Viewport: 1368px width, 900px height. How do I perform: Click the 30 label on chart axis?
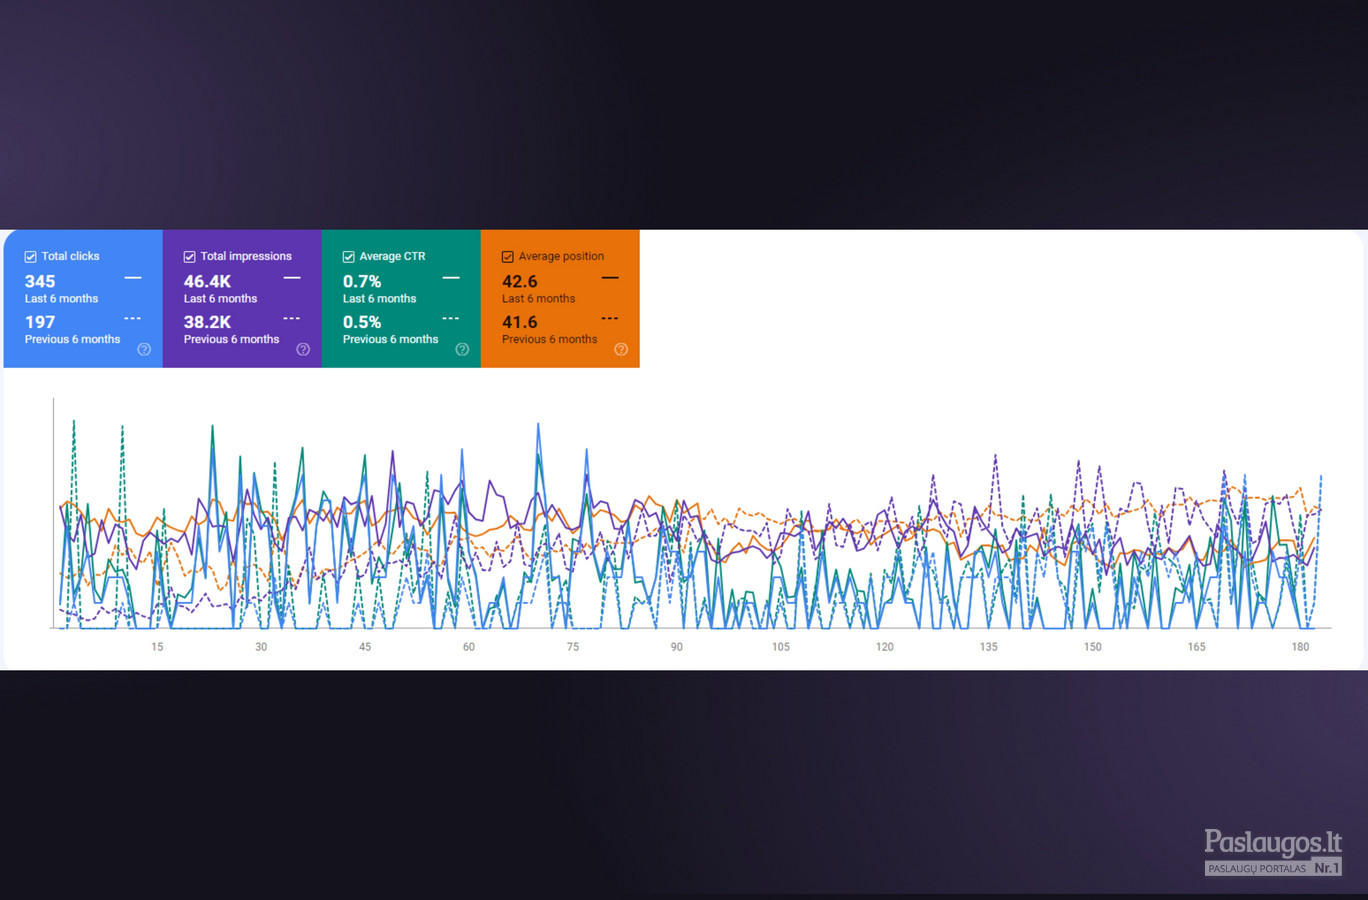coord(261,647)
